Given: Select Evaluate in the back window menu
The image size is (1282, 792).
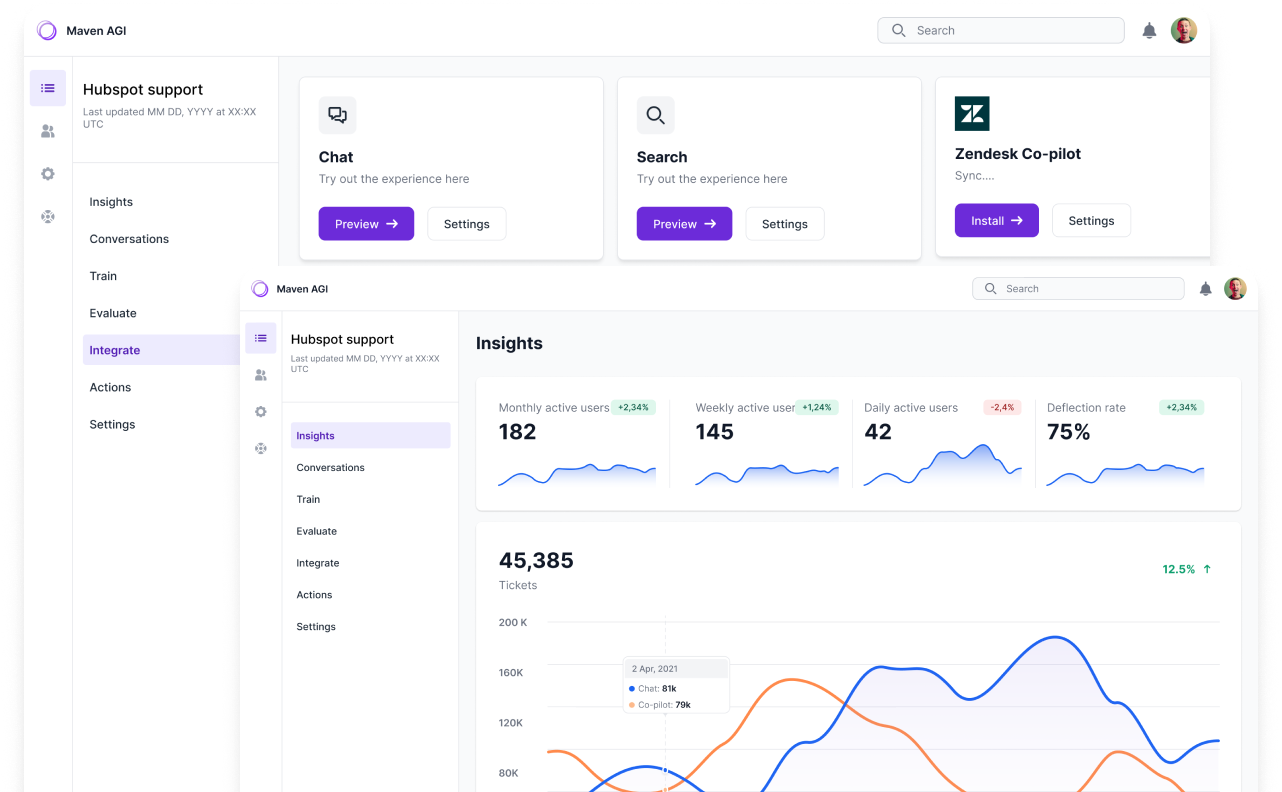Looking at the screenshot, I should (x=113, y=313).
